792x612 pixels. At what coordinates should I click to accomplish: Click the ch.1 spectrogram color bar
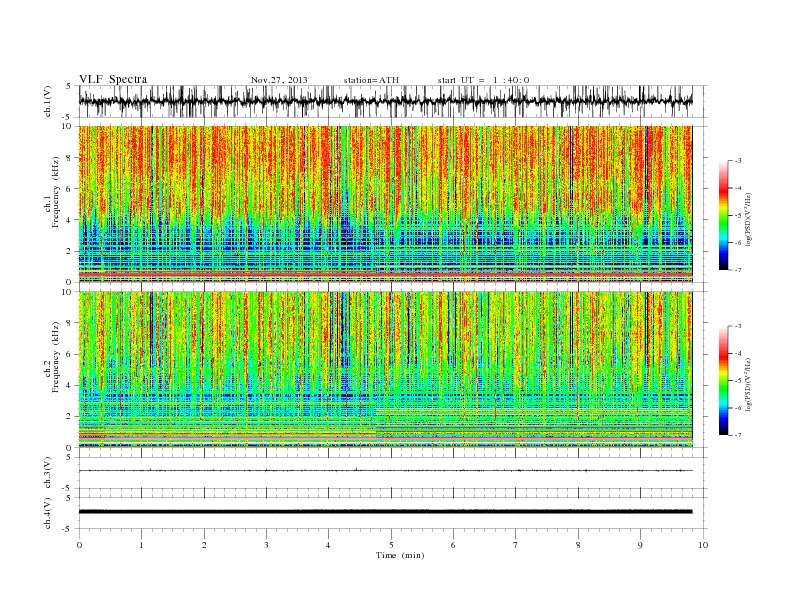(724, 215)
